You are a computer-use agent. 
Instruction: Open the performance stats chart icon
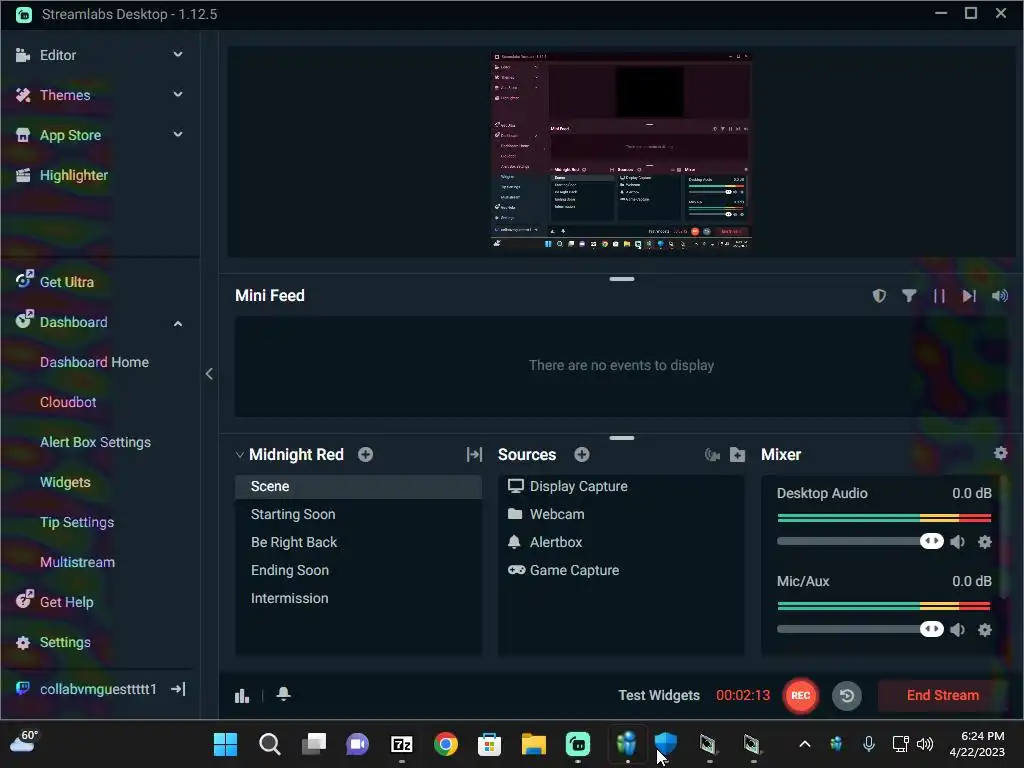pyautogui.click(x=242, y=696)
